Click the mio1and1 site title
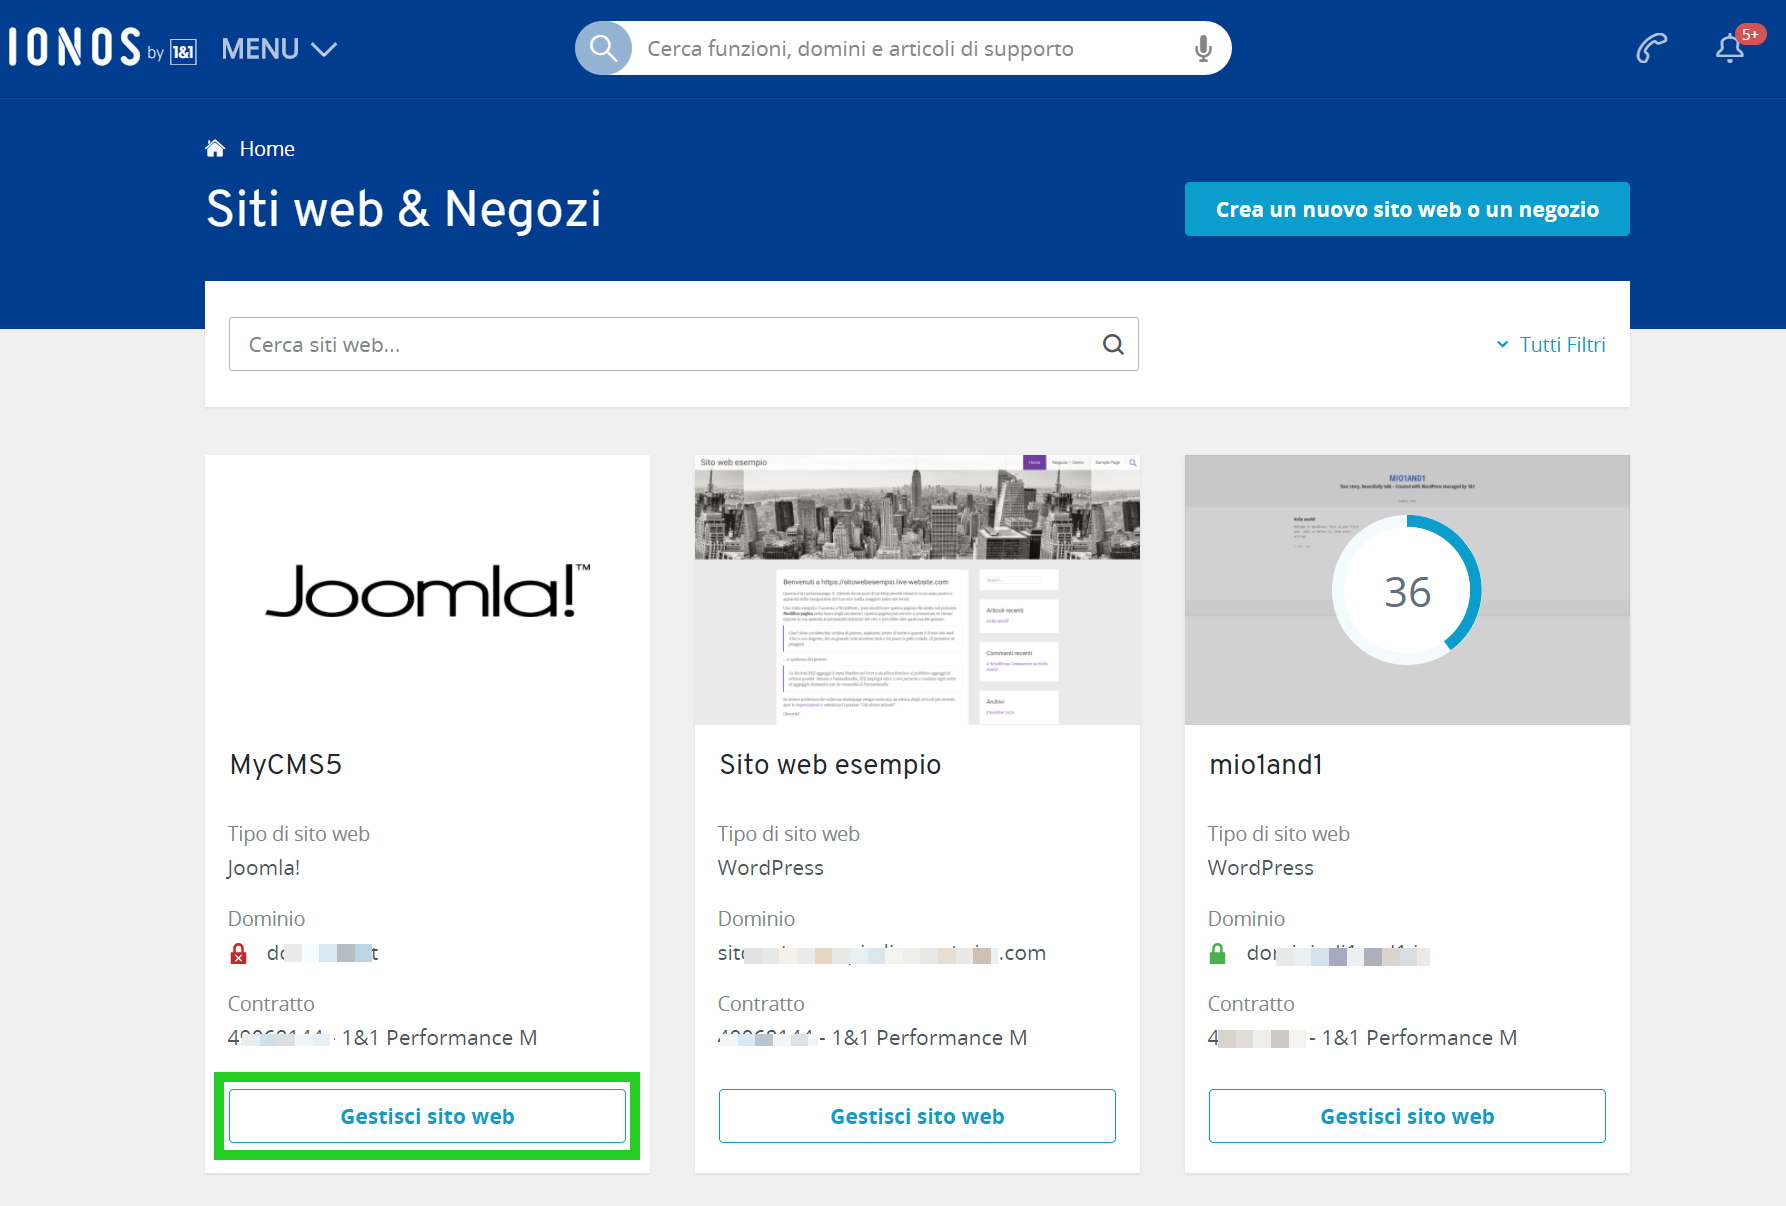The height and width of the screenshot is (1206, 1786). tap(1266, 764)
